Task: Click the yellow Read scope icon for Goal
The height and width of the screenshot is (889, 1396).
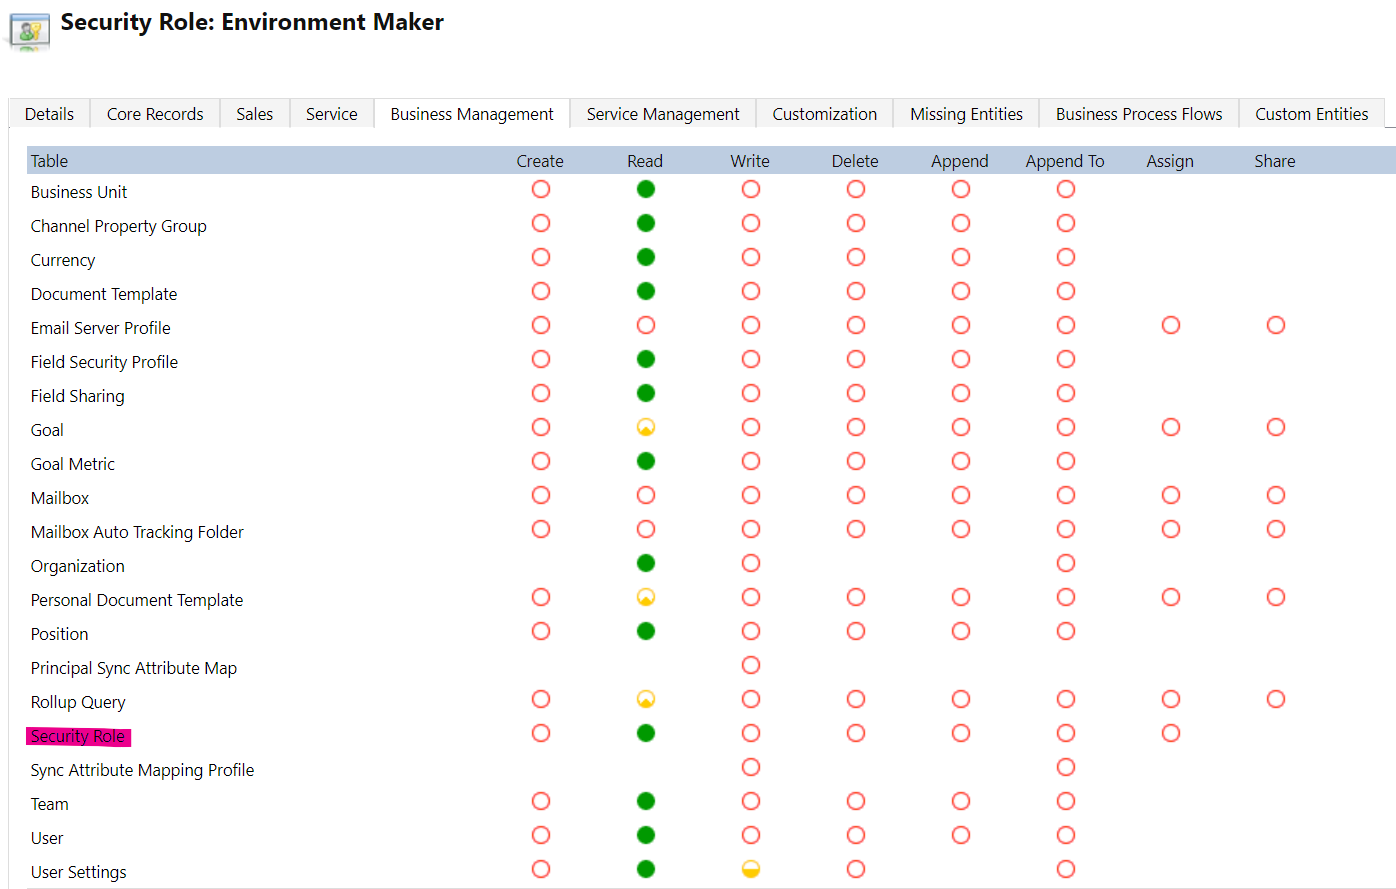Action: 645,427
